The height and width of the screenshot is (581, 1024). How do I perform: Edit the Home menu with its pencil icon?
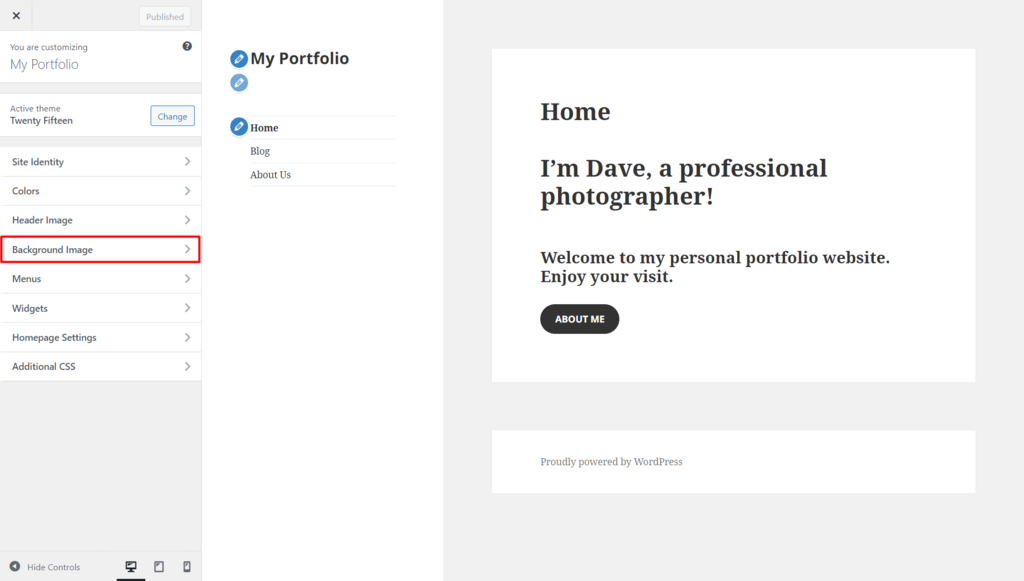237,127
